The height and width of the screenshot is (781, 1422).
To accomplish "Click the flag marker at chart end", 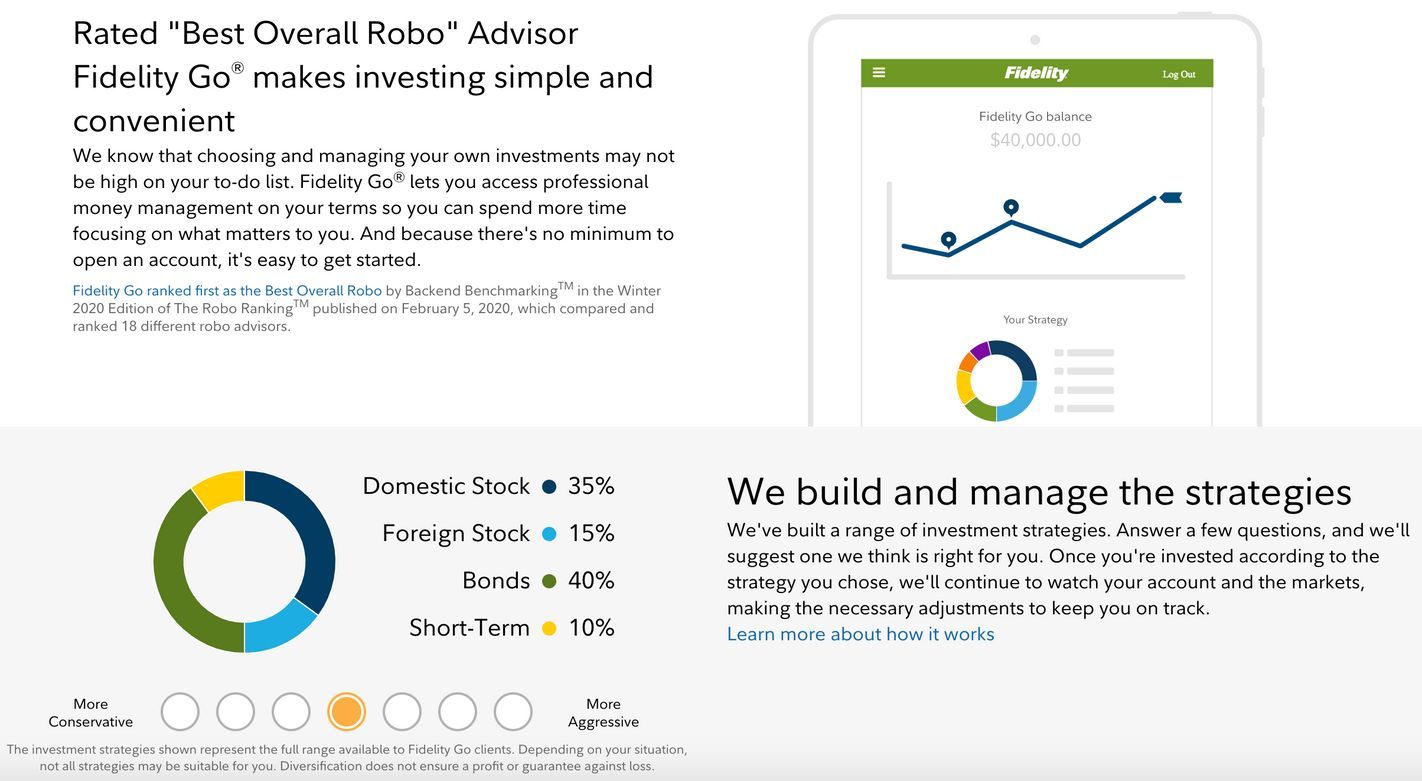I will pos(1170,198).
